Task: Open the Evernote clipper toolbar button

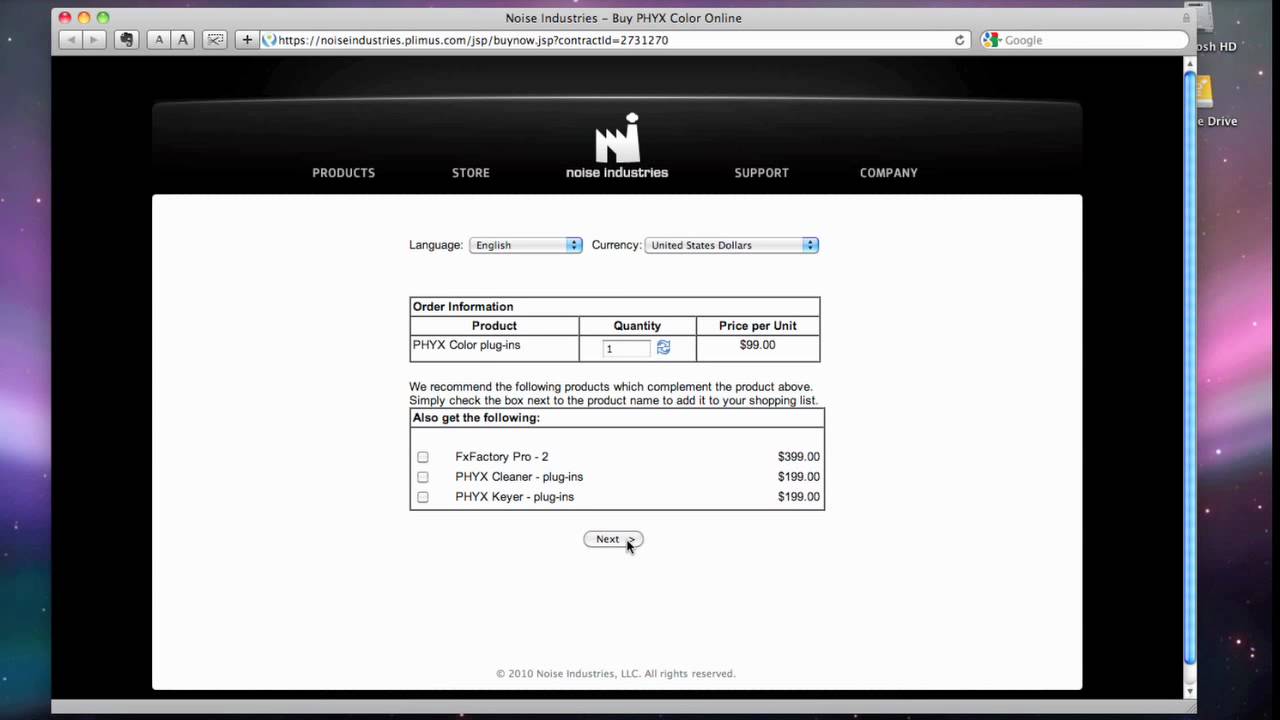Action: (126, 40)
